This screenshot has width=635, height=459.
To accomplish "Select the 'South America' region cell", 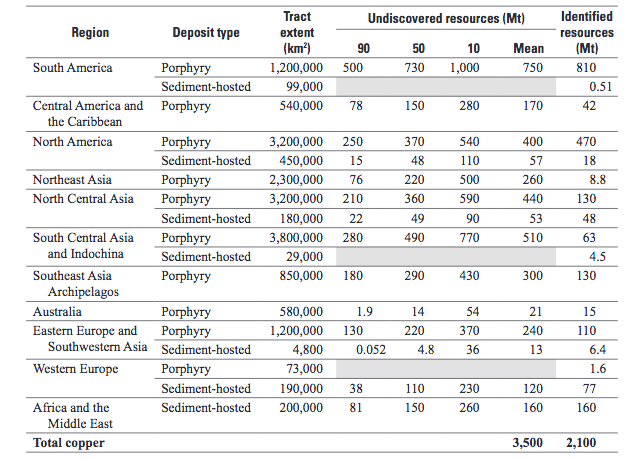I will coord(72,68).
